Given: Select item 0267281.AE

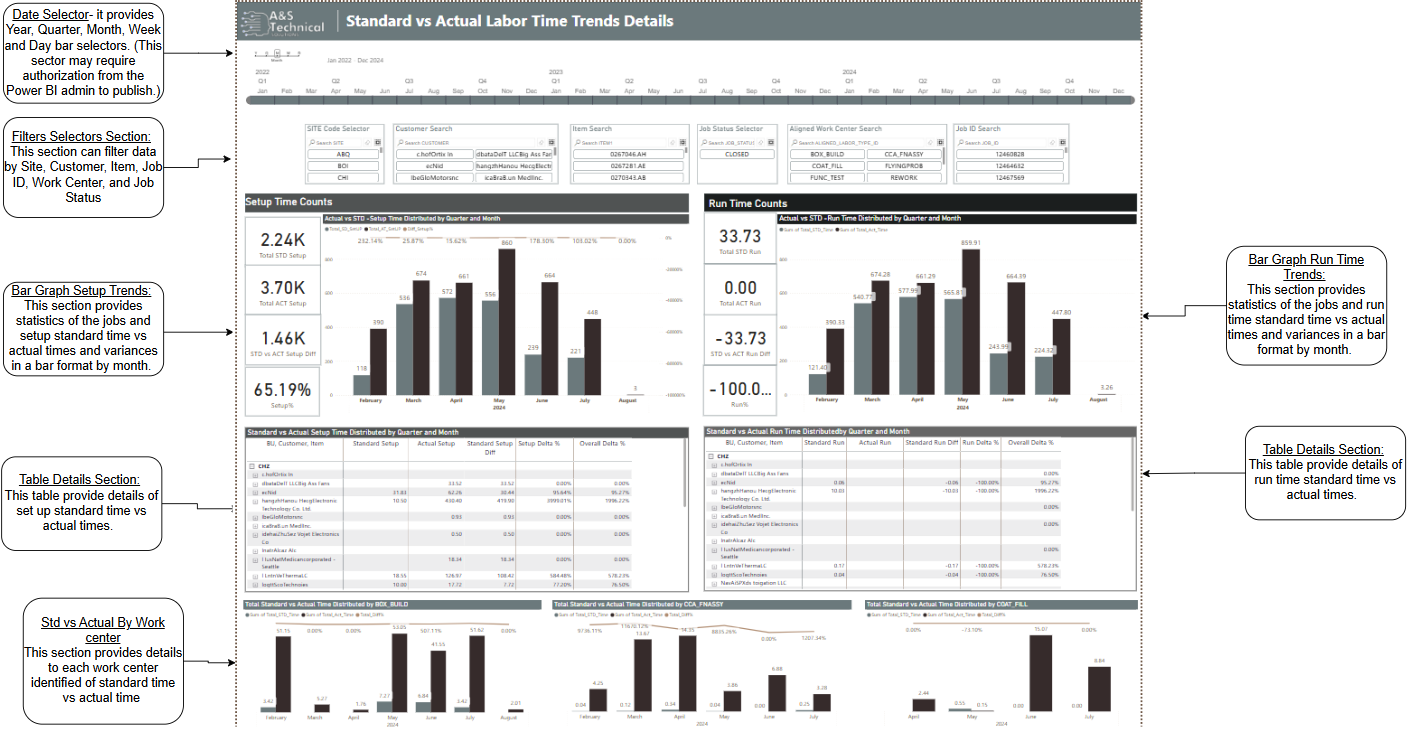Looking at the screenshot, I should 628,165.
